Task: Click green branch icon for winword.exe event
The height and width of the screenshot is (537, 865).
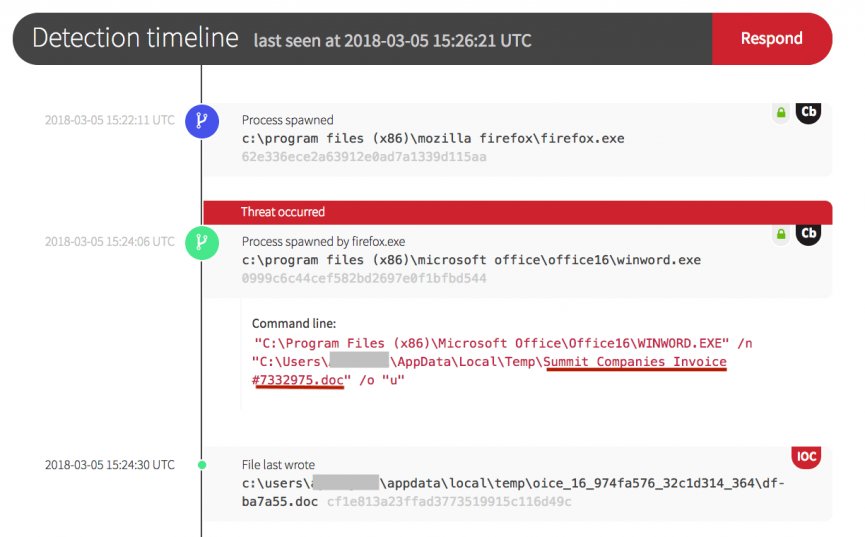Action: pos(202,242)
